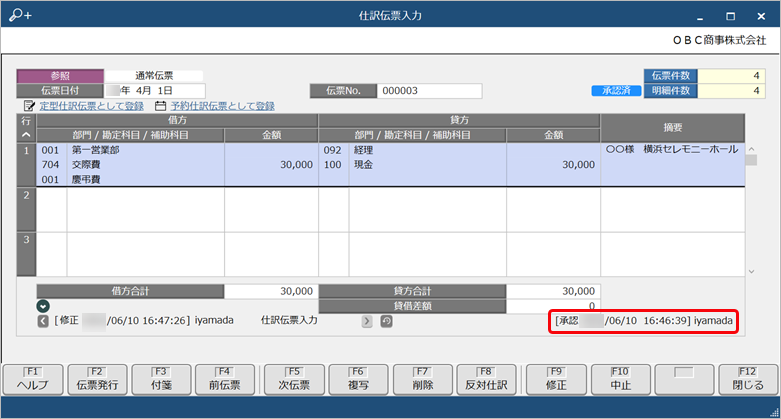
Task: Click the table scrollbar up arrow
Action: tap(751, 149)
